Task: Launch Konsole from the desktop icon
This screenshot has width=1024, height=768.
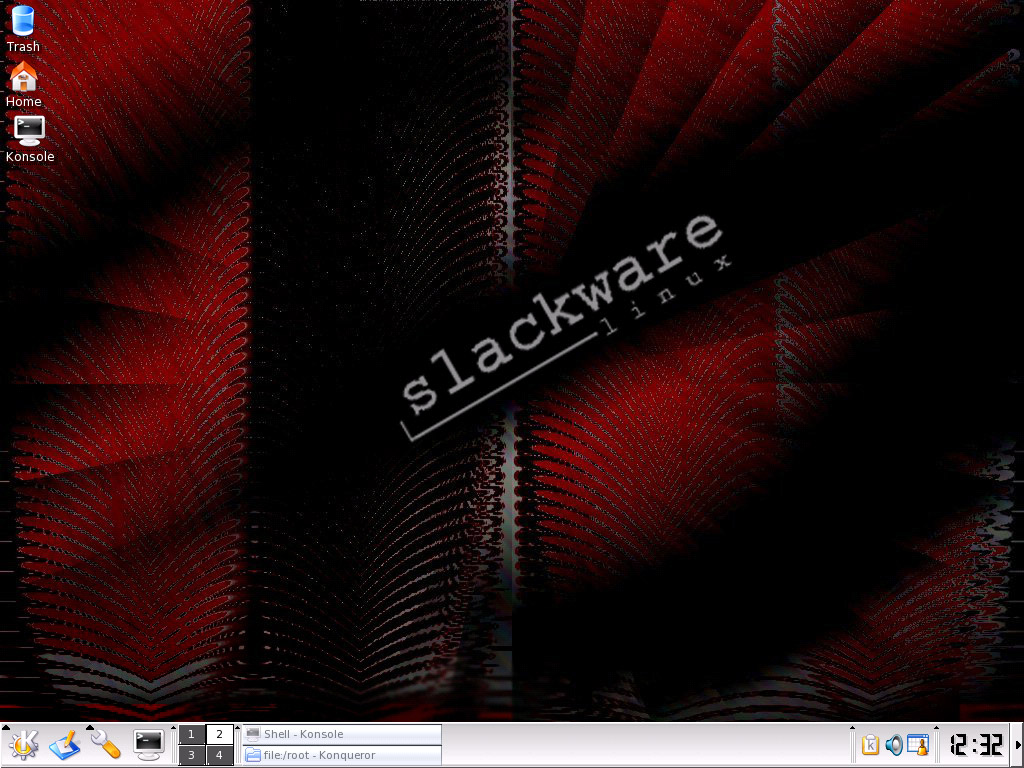Action: click(29, 138)
